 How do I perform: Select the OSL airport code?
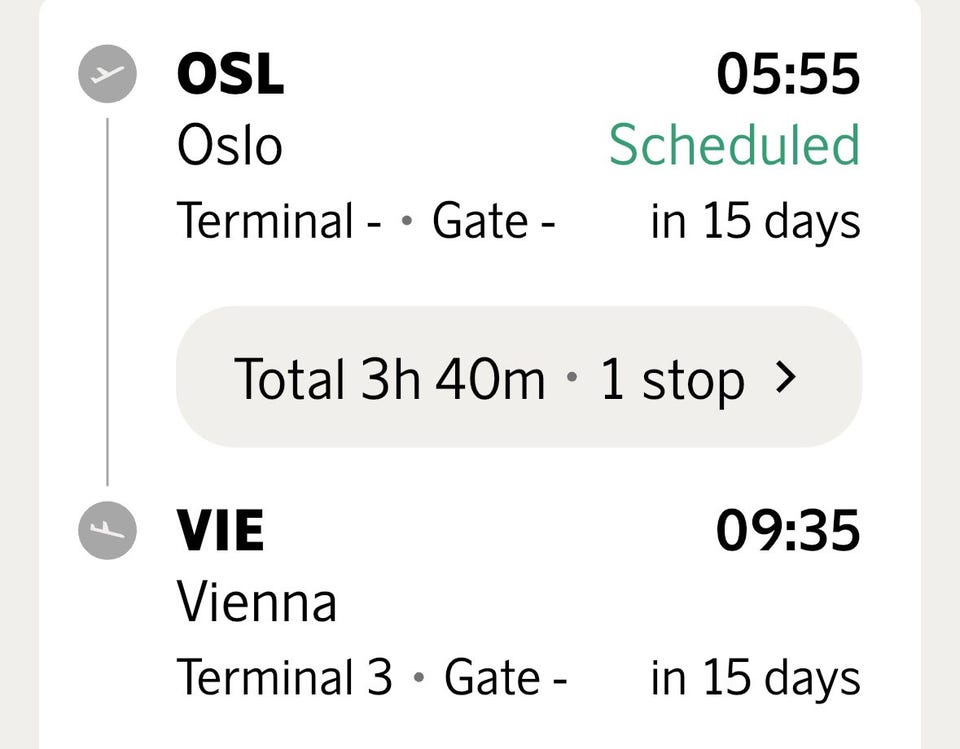tap(230, 74)
